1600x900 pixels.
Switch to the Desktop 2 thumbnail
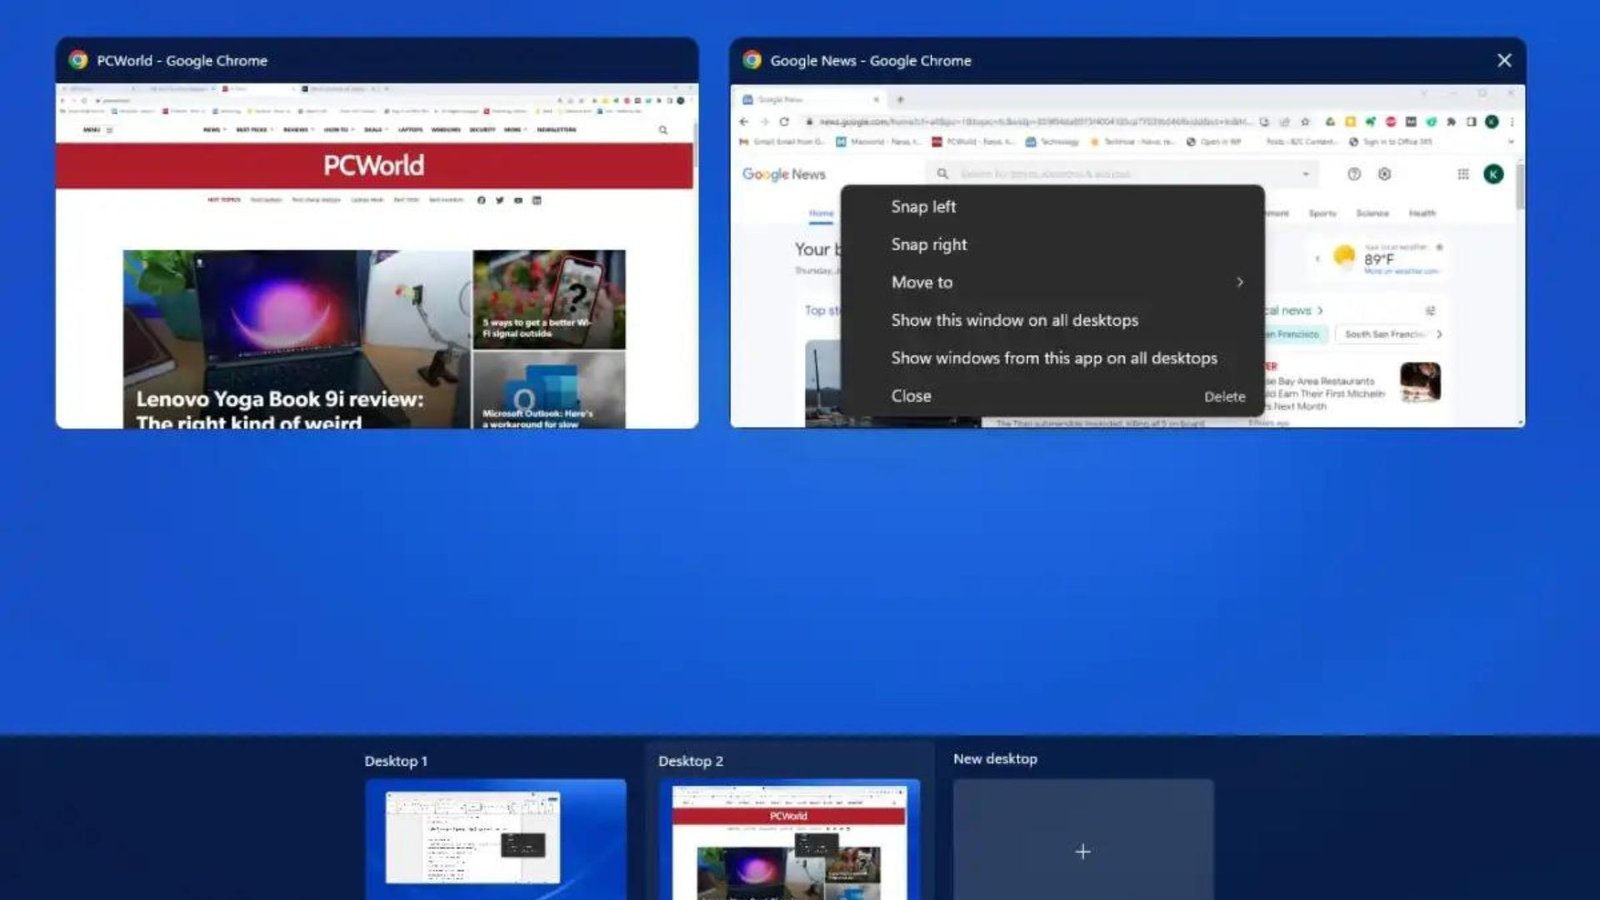(789, 839)
